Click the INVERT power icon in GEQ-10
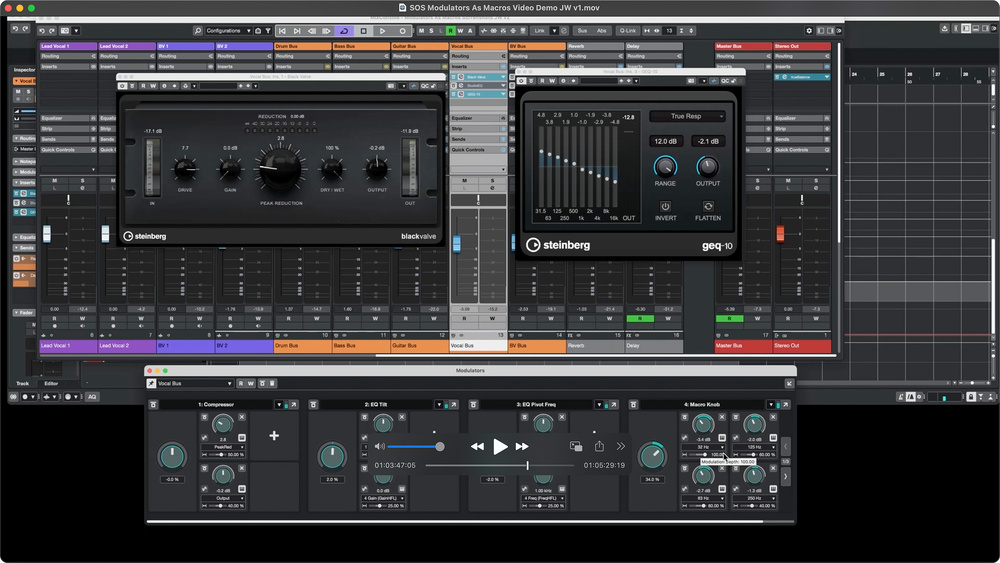The width and height of the screenshot is (1000, 563). click(665, 207)
